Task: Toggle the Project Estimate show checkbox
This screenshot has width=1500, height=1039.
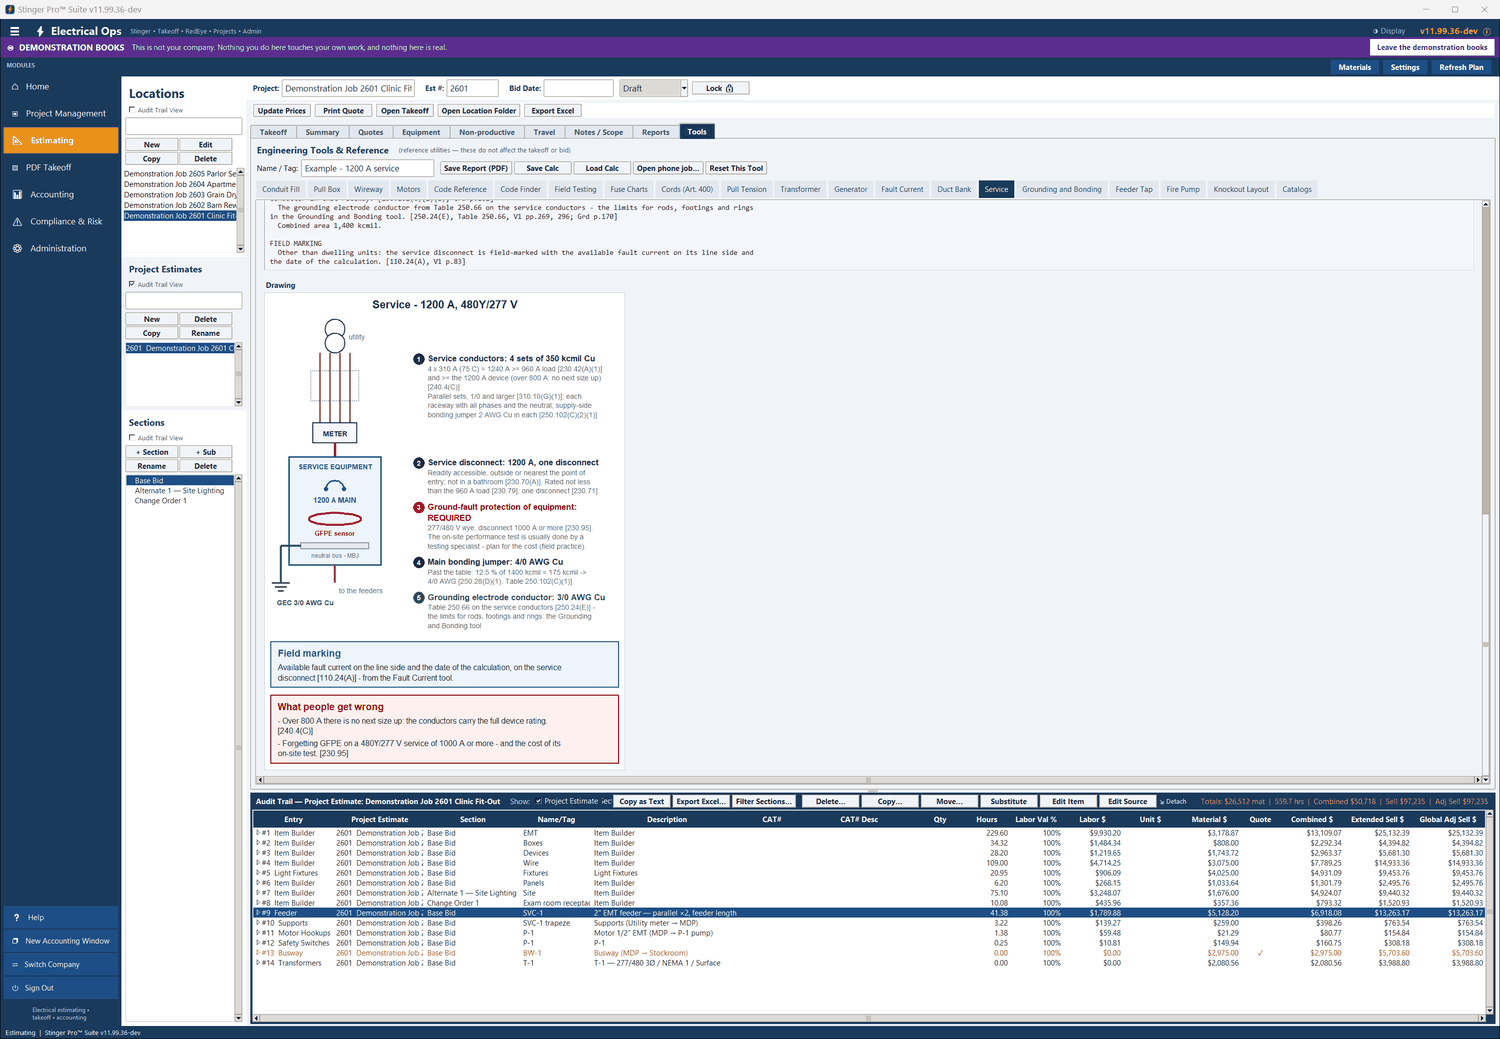Action: coord(539,801)
